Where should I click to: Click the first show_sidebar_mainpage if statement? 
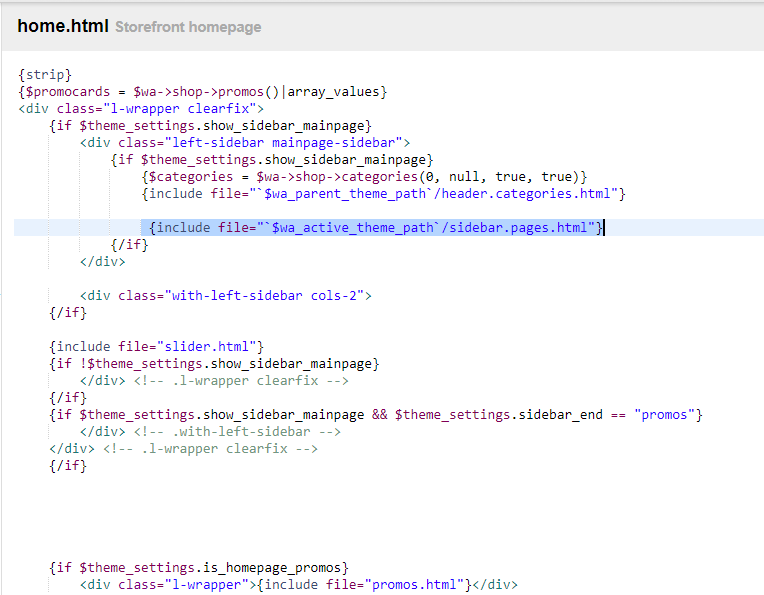[210, 125]
